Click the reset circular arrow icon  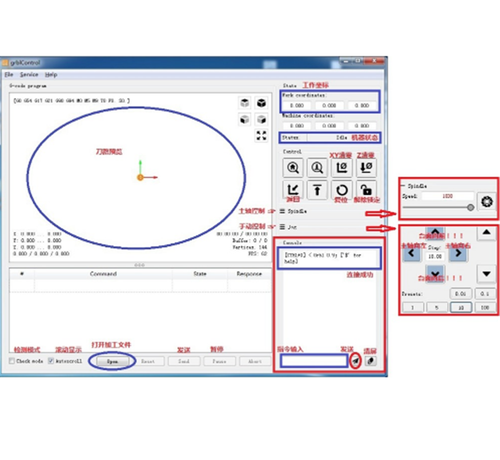coord(341,190)
